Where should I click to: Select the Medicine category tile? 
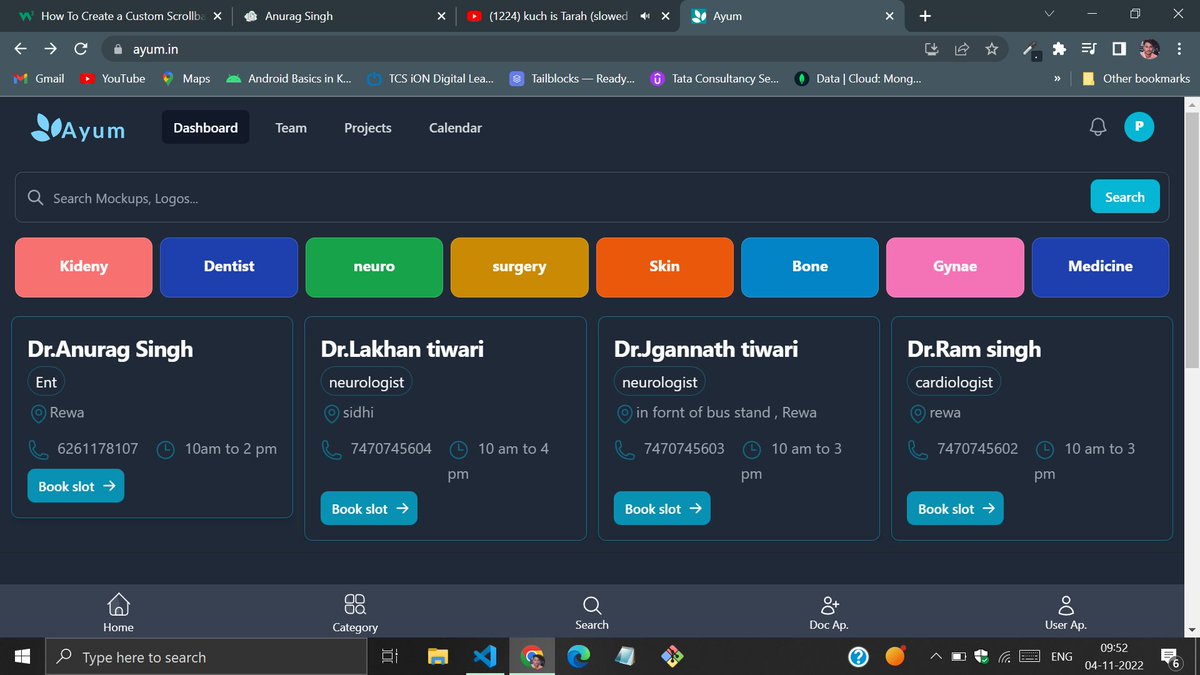tap(1100, 267)
